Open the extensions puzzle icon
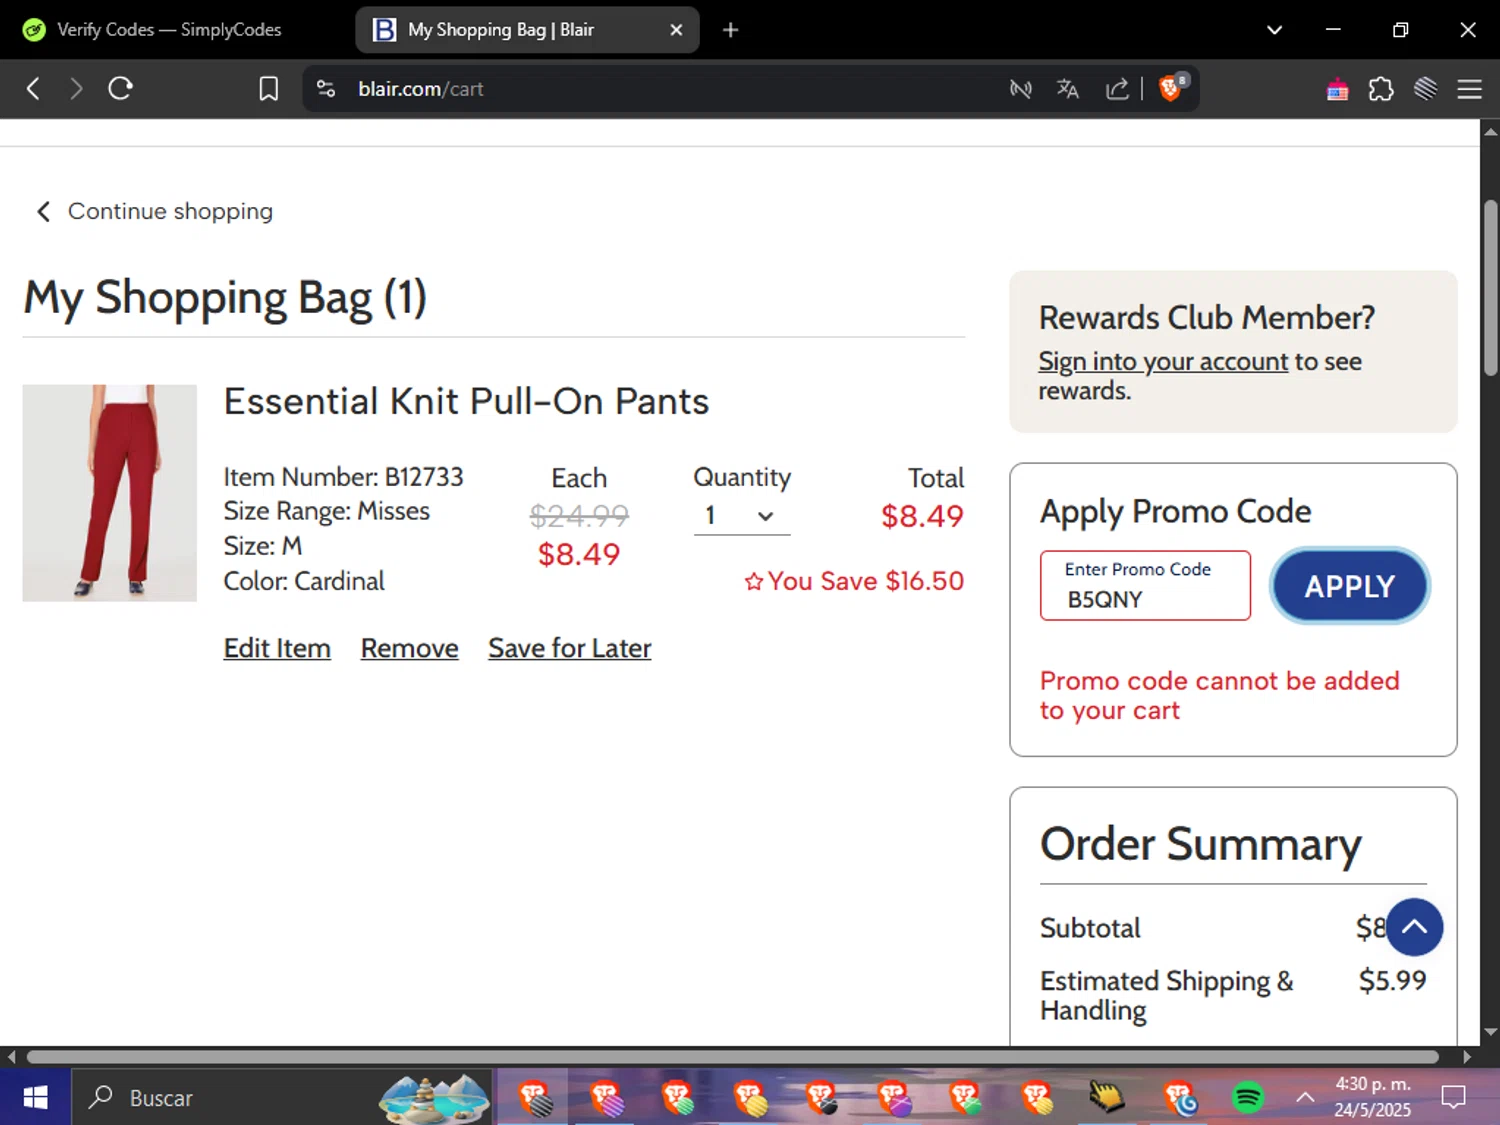 pos(1381,89)
